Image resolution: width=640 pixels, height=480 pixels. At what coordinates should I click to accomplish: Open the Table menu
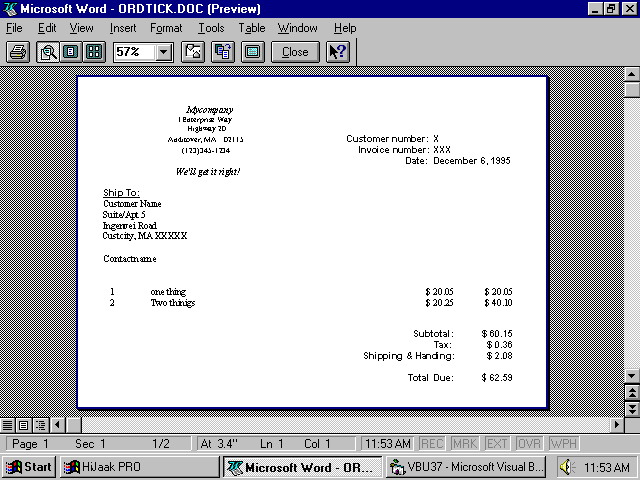(x=252, y=28)
